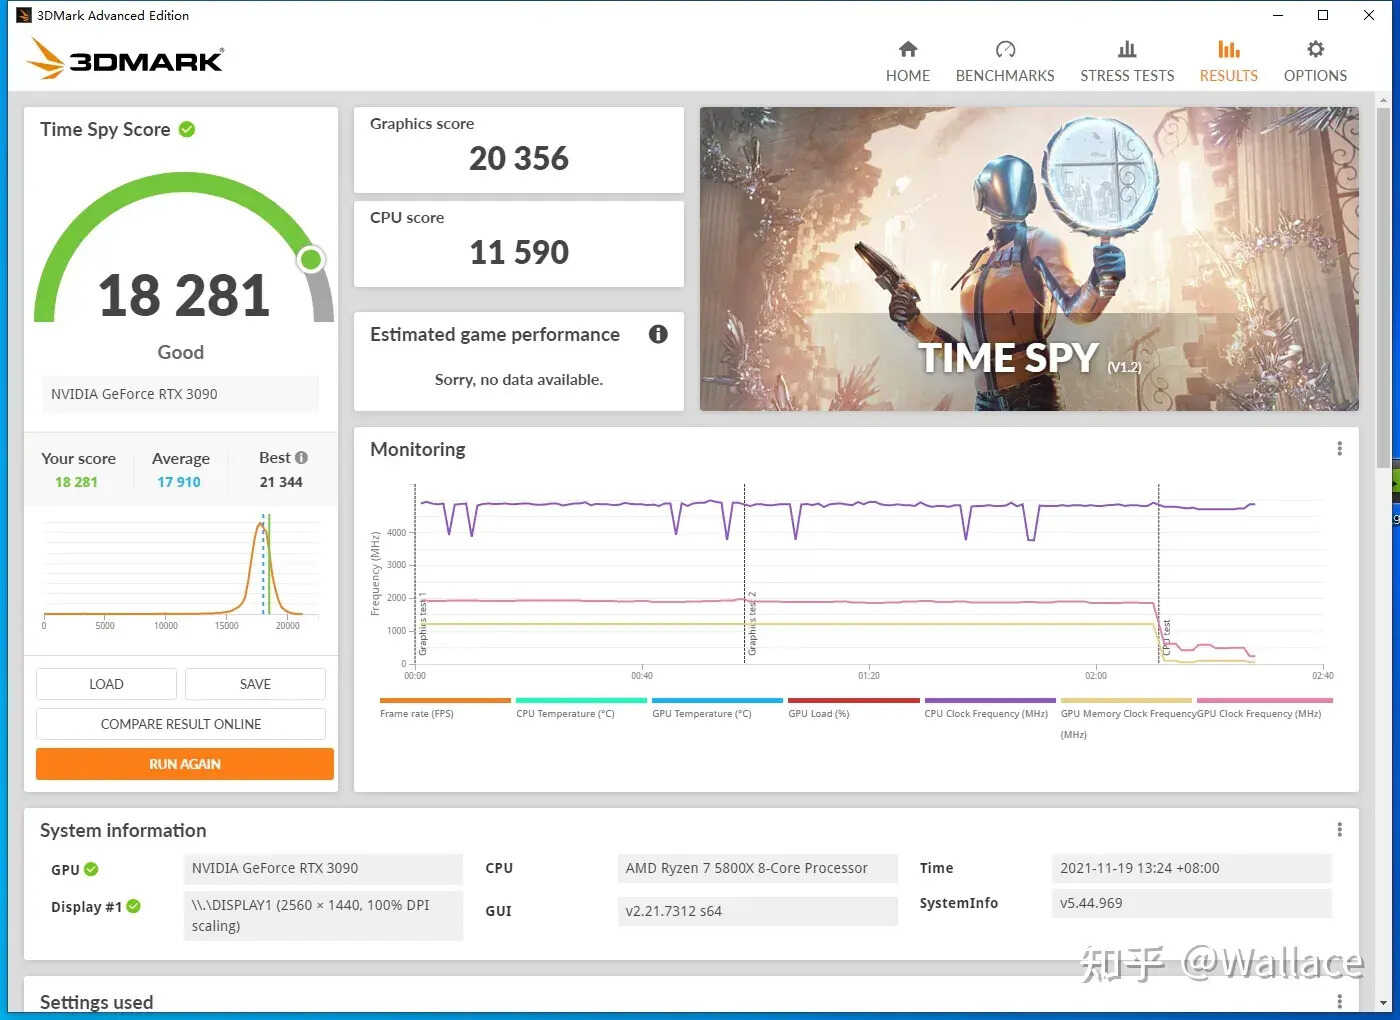Click the CPU score value 11 590
The width and height of the screenshot is (1400, 1020).
pyautogui.click(x=519, y=252)
